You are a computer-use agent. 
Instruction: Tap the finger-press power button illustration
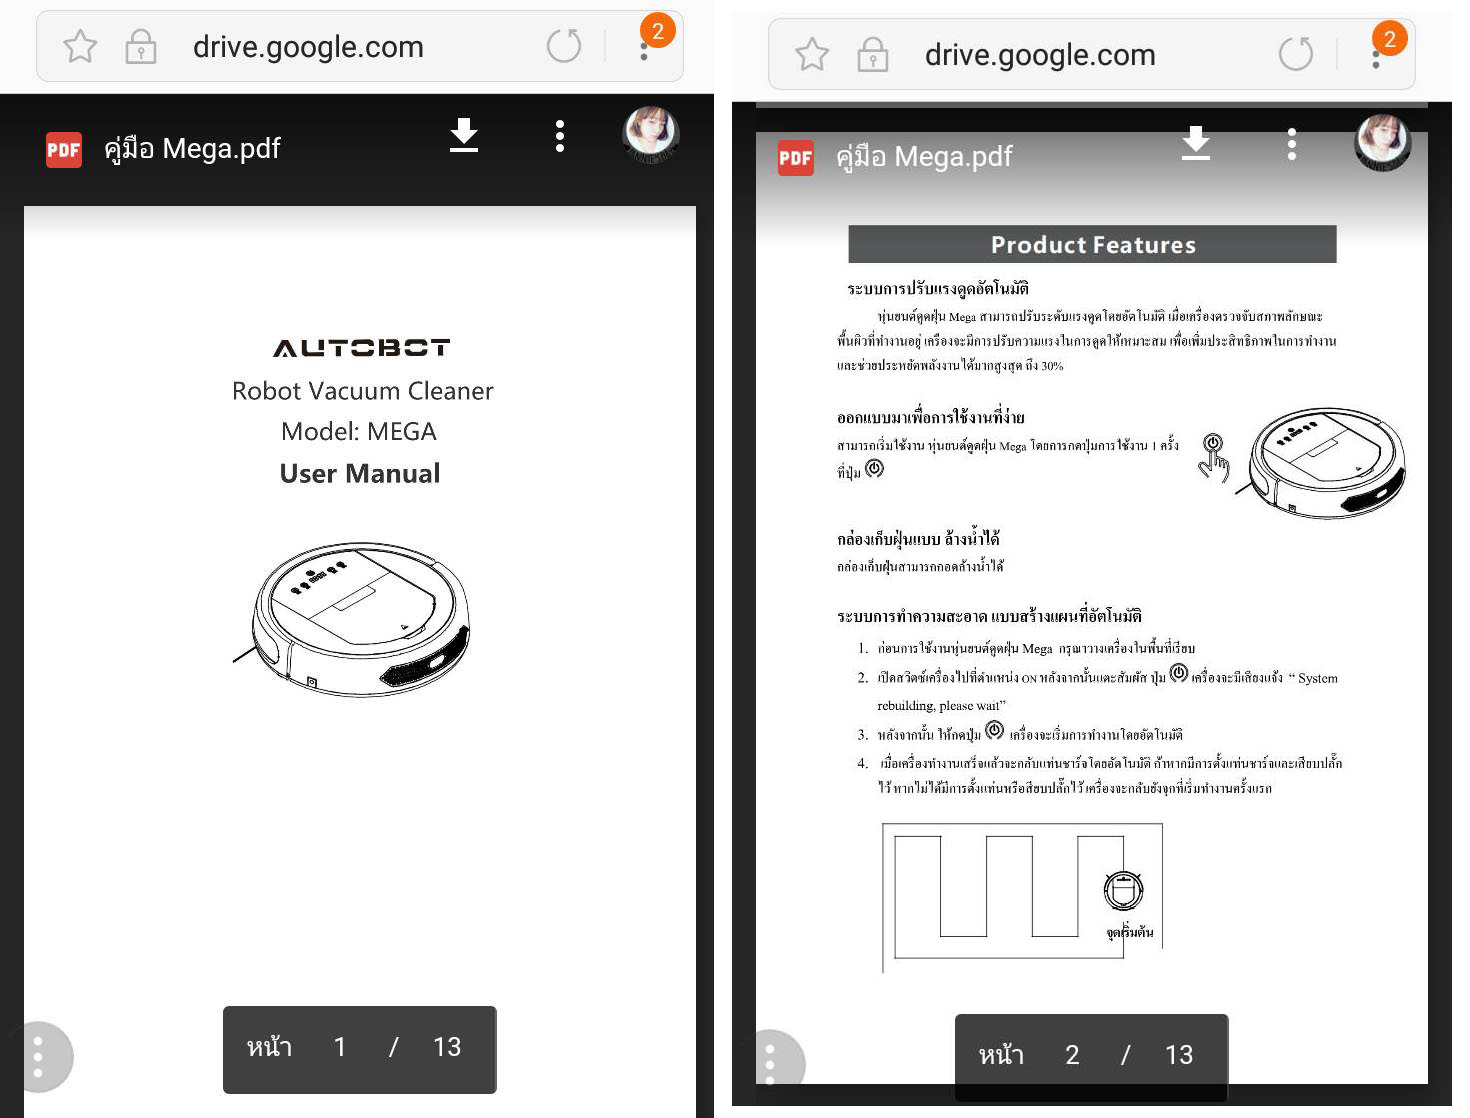(x=1213, y=457)
